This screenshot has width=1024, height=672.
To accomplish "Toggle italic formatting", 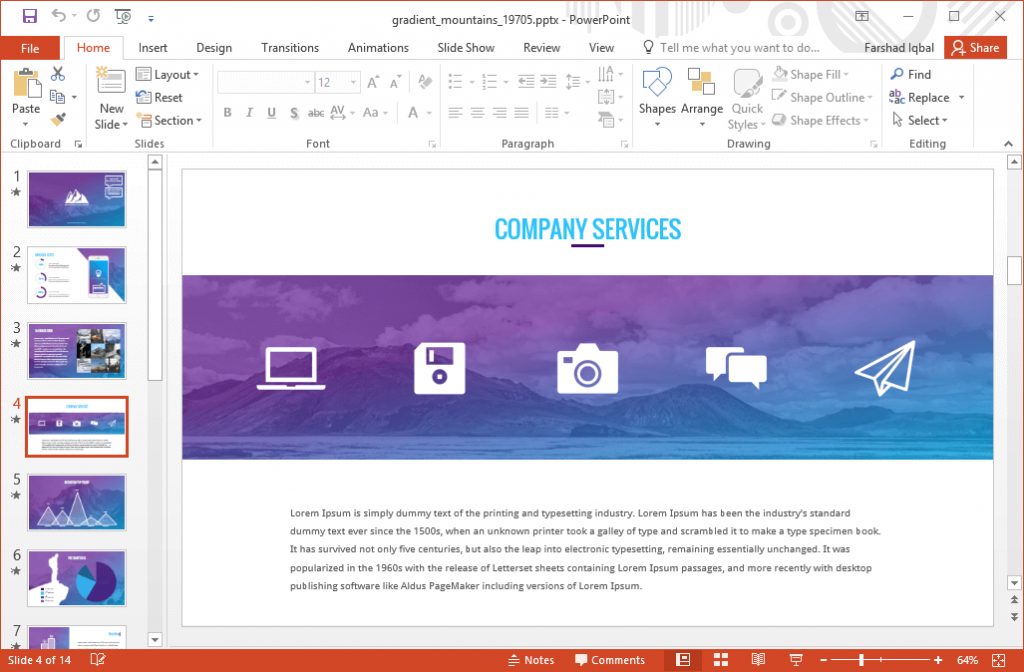I will tap(248, 112).
